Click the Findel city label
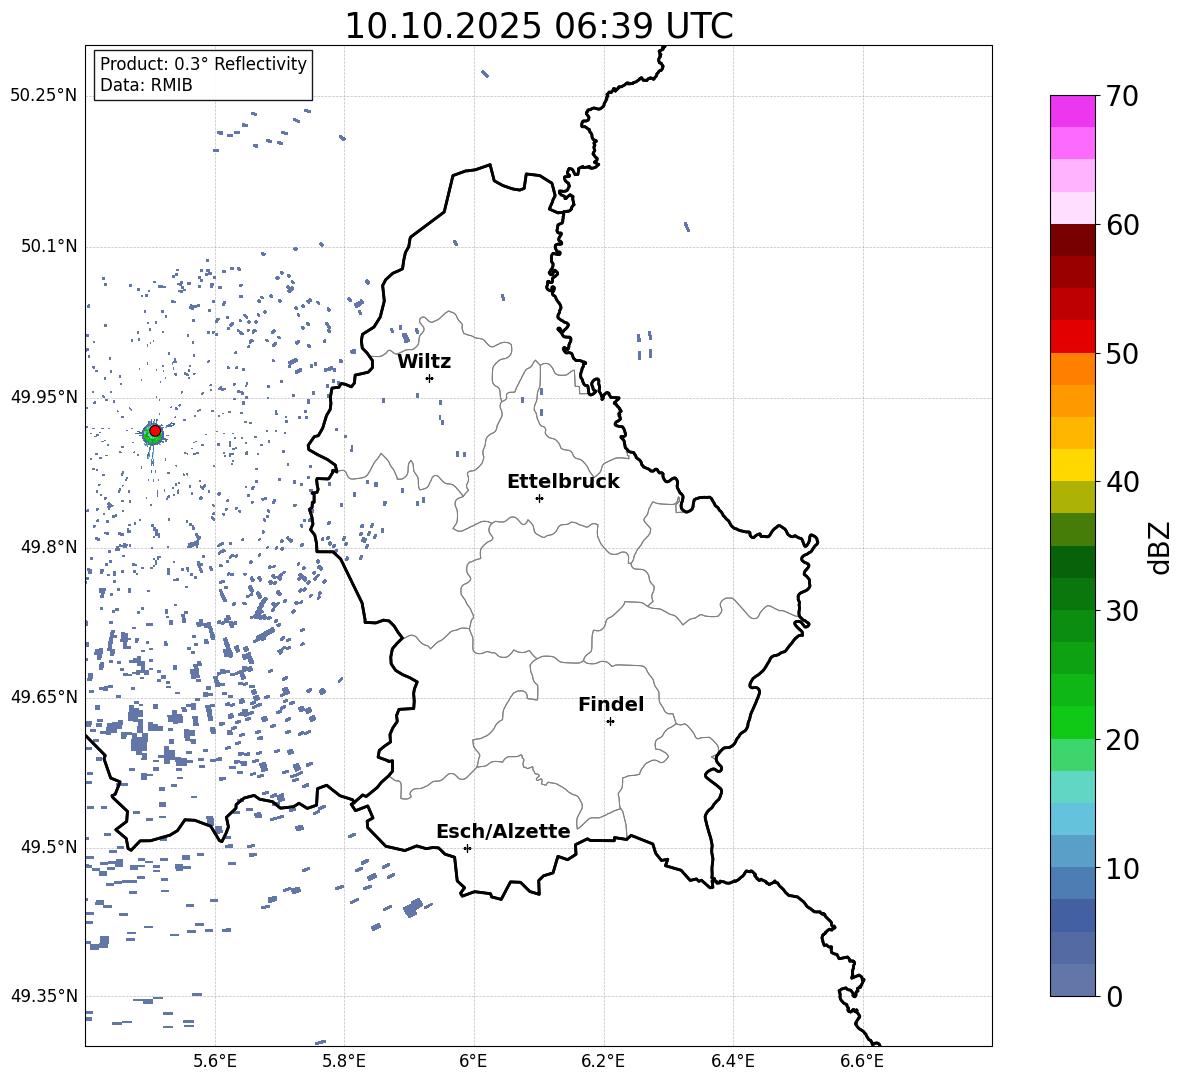Screen dimensions: 1184x1081 point(611,704)
